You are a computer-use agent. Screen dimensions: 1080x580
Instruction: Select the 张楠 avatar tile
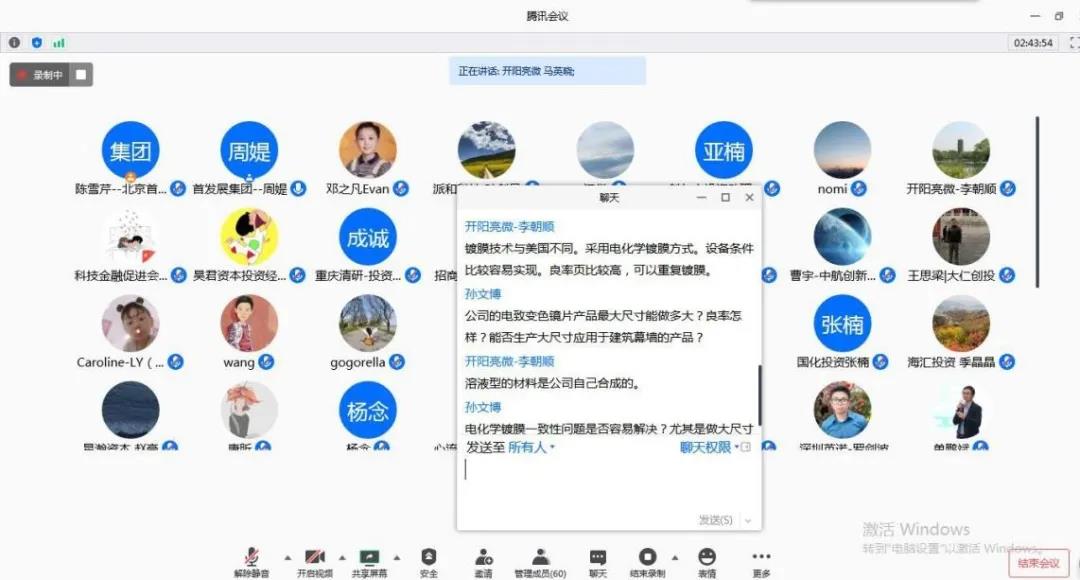coord(842,324)
